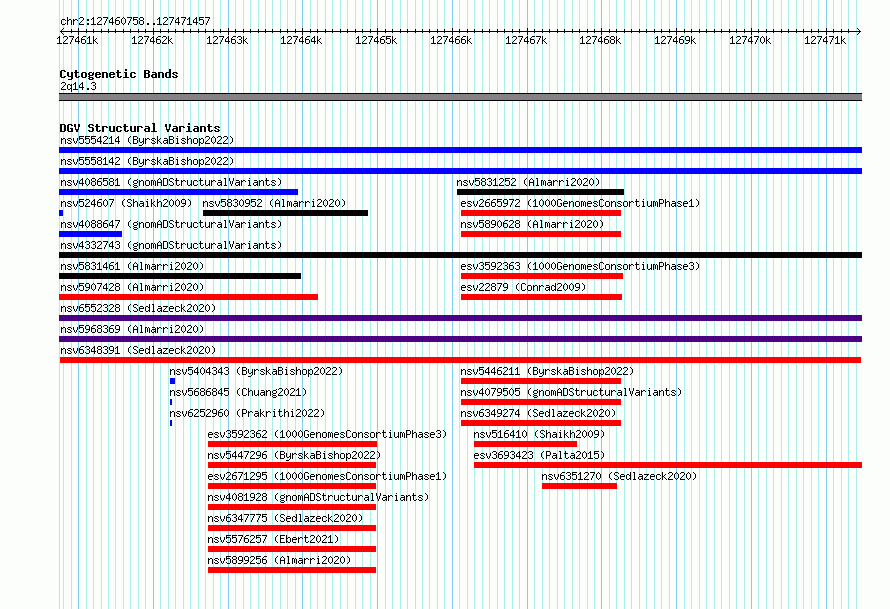Image resolution: width=890 pixels, height=609 pixels.
Task: Select nsv4079505 (gnomADStructuralVariants) label
Action: coord(571,392)
